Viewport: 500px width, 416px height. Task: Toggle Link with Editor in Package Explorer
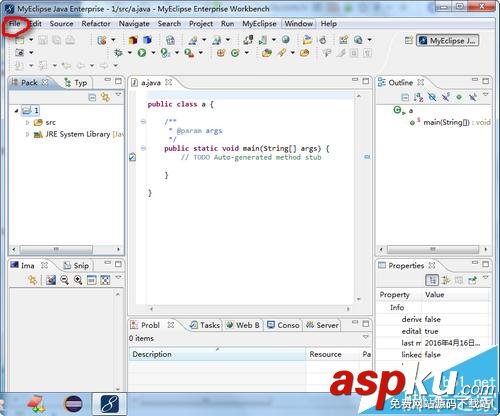[x=105, y=97]
